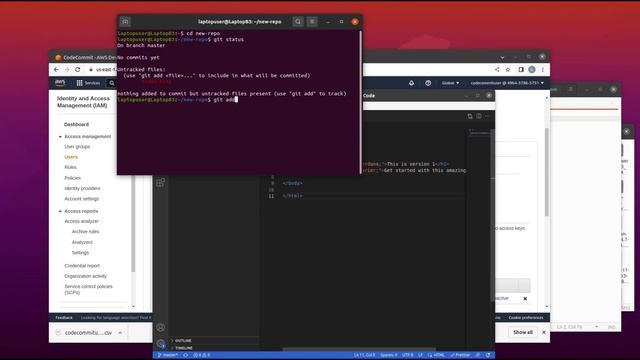This screenshot has height=360, width=640.
Task: Open VS Code Manage gear icon
Action: [x=161, y=344]
